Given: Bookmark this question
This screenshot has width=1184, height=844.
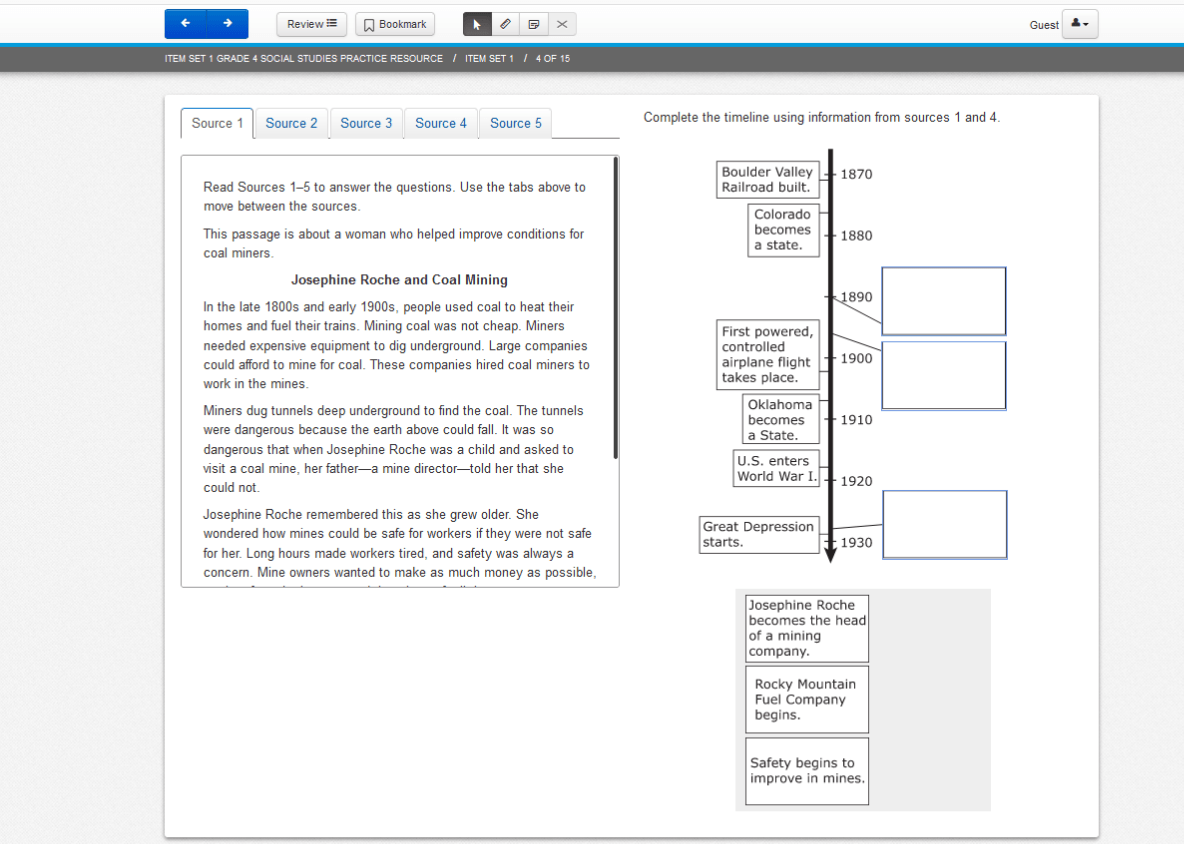Looking at the screenshot, I should pyautogui.click(x=395, y=24).
